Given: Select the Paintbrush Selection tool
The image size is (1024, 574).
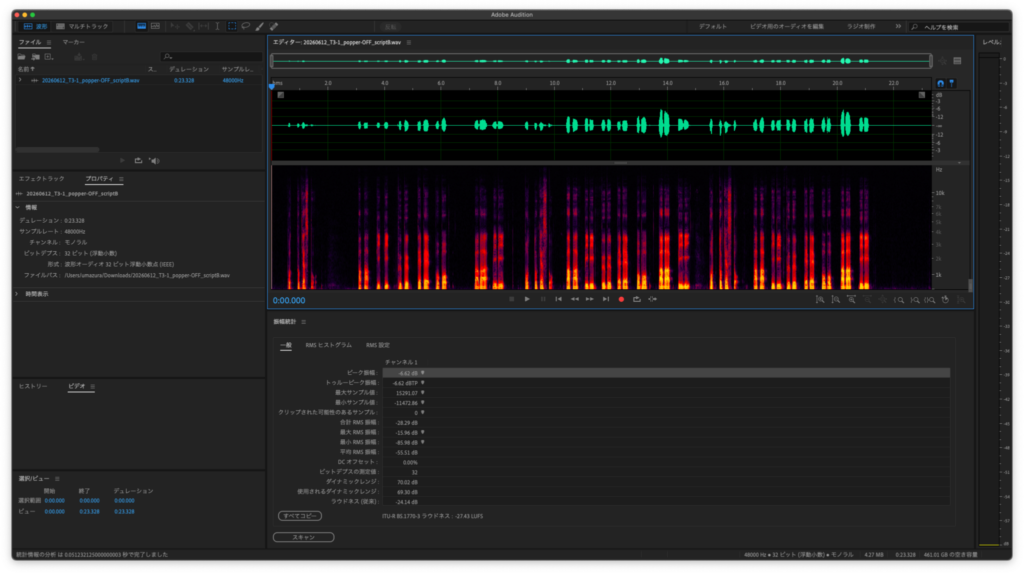Looking at the screenshot, I should [x=260, y=26].
